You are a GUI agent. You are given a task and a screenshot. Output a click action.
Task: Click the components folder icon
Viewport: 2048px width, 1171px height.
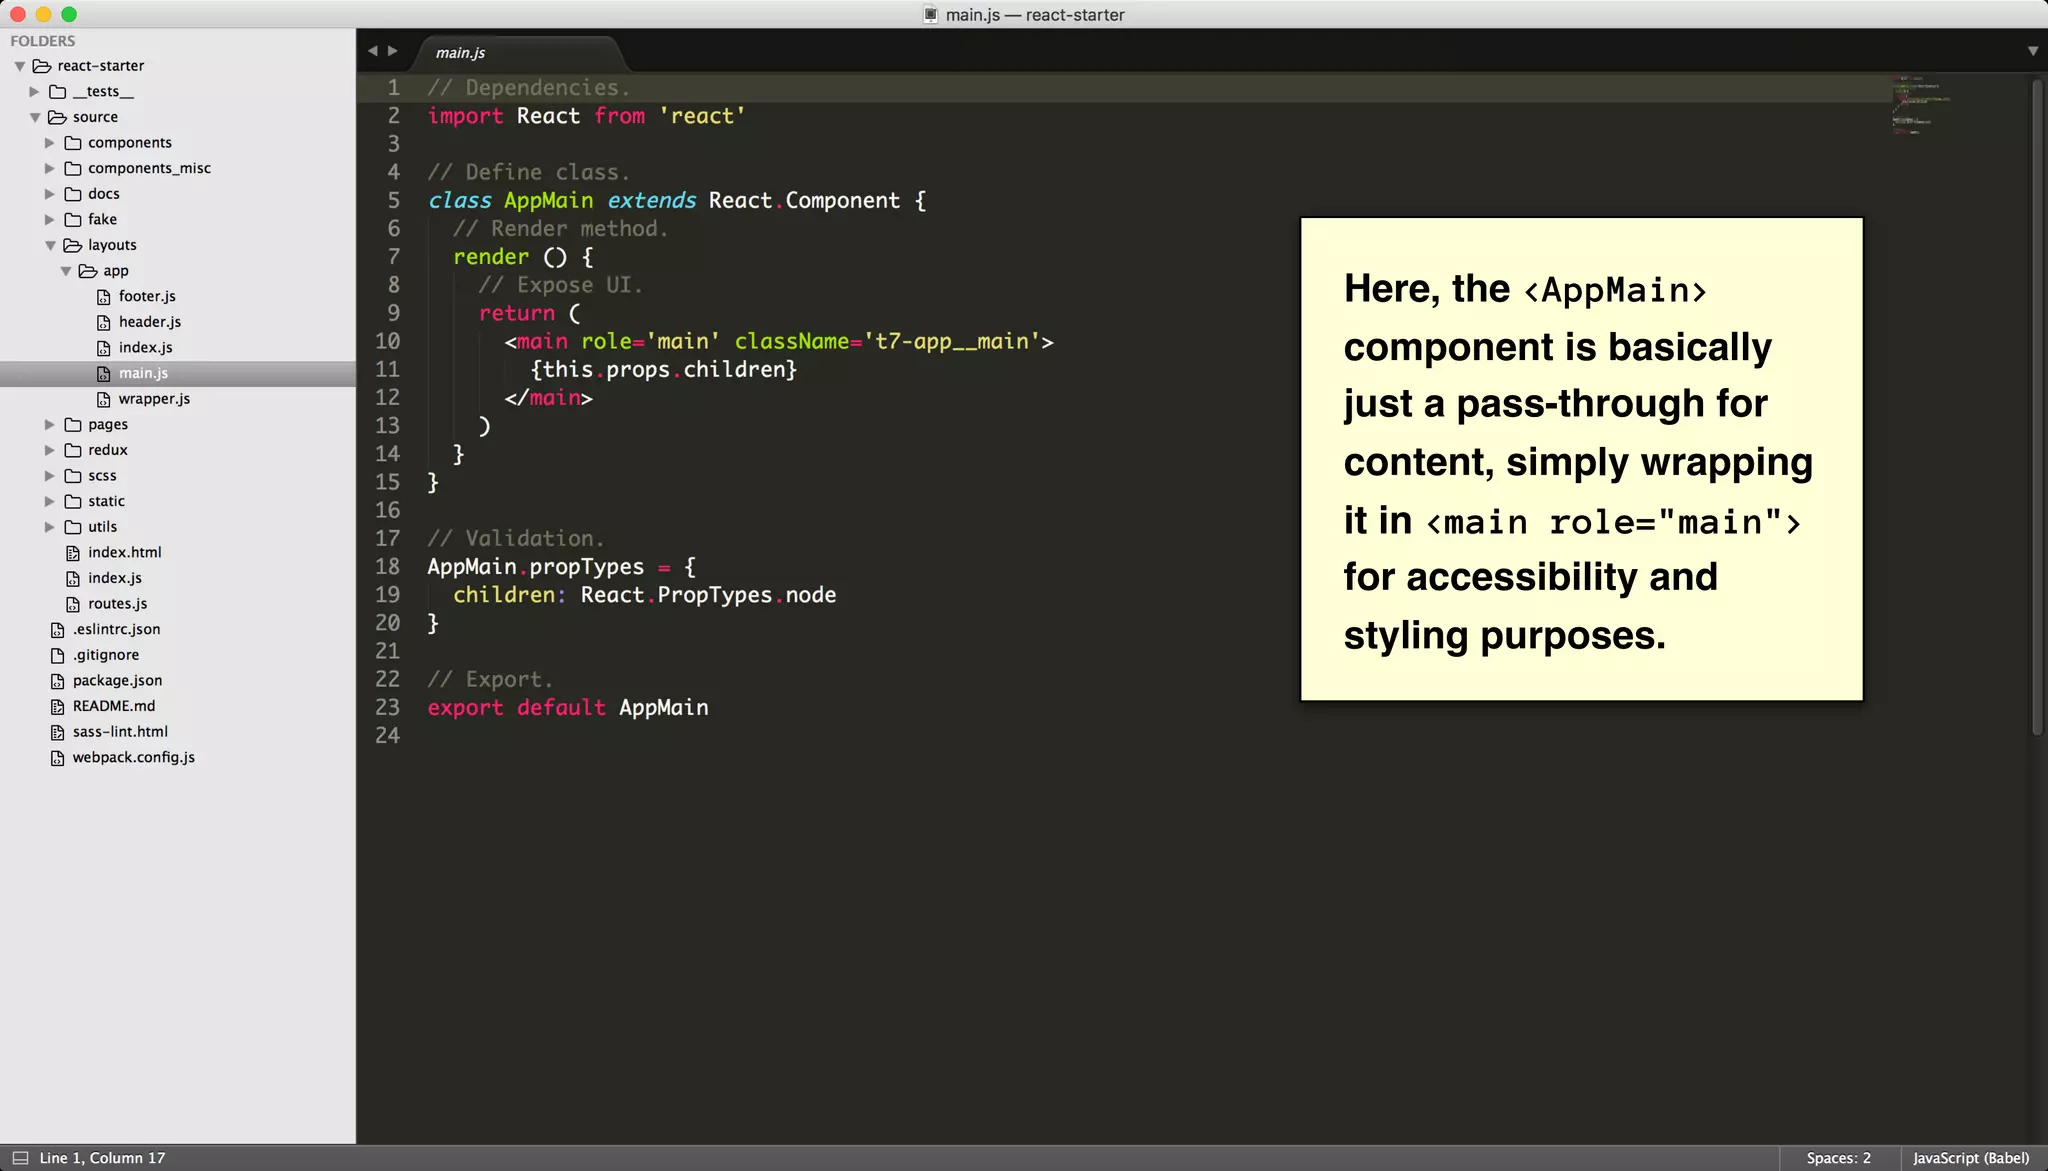(x=73, y=143)
